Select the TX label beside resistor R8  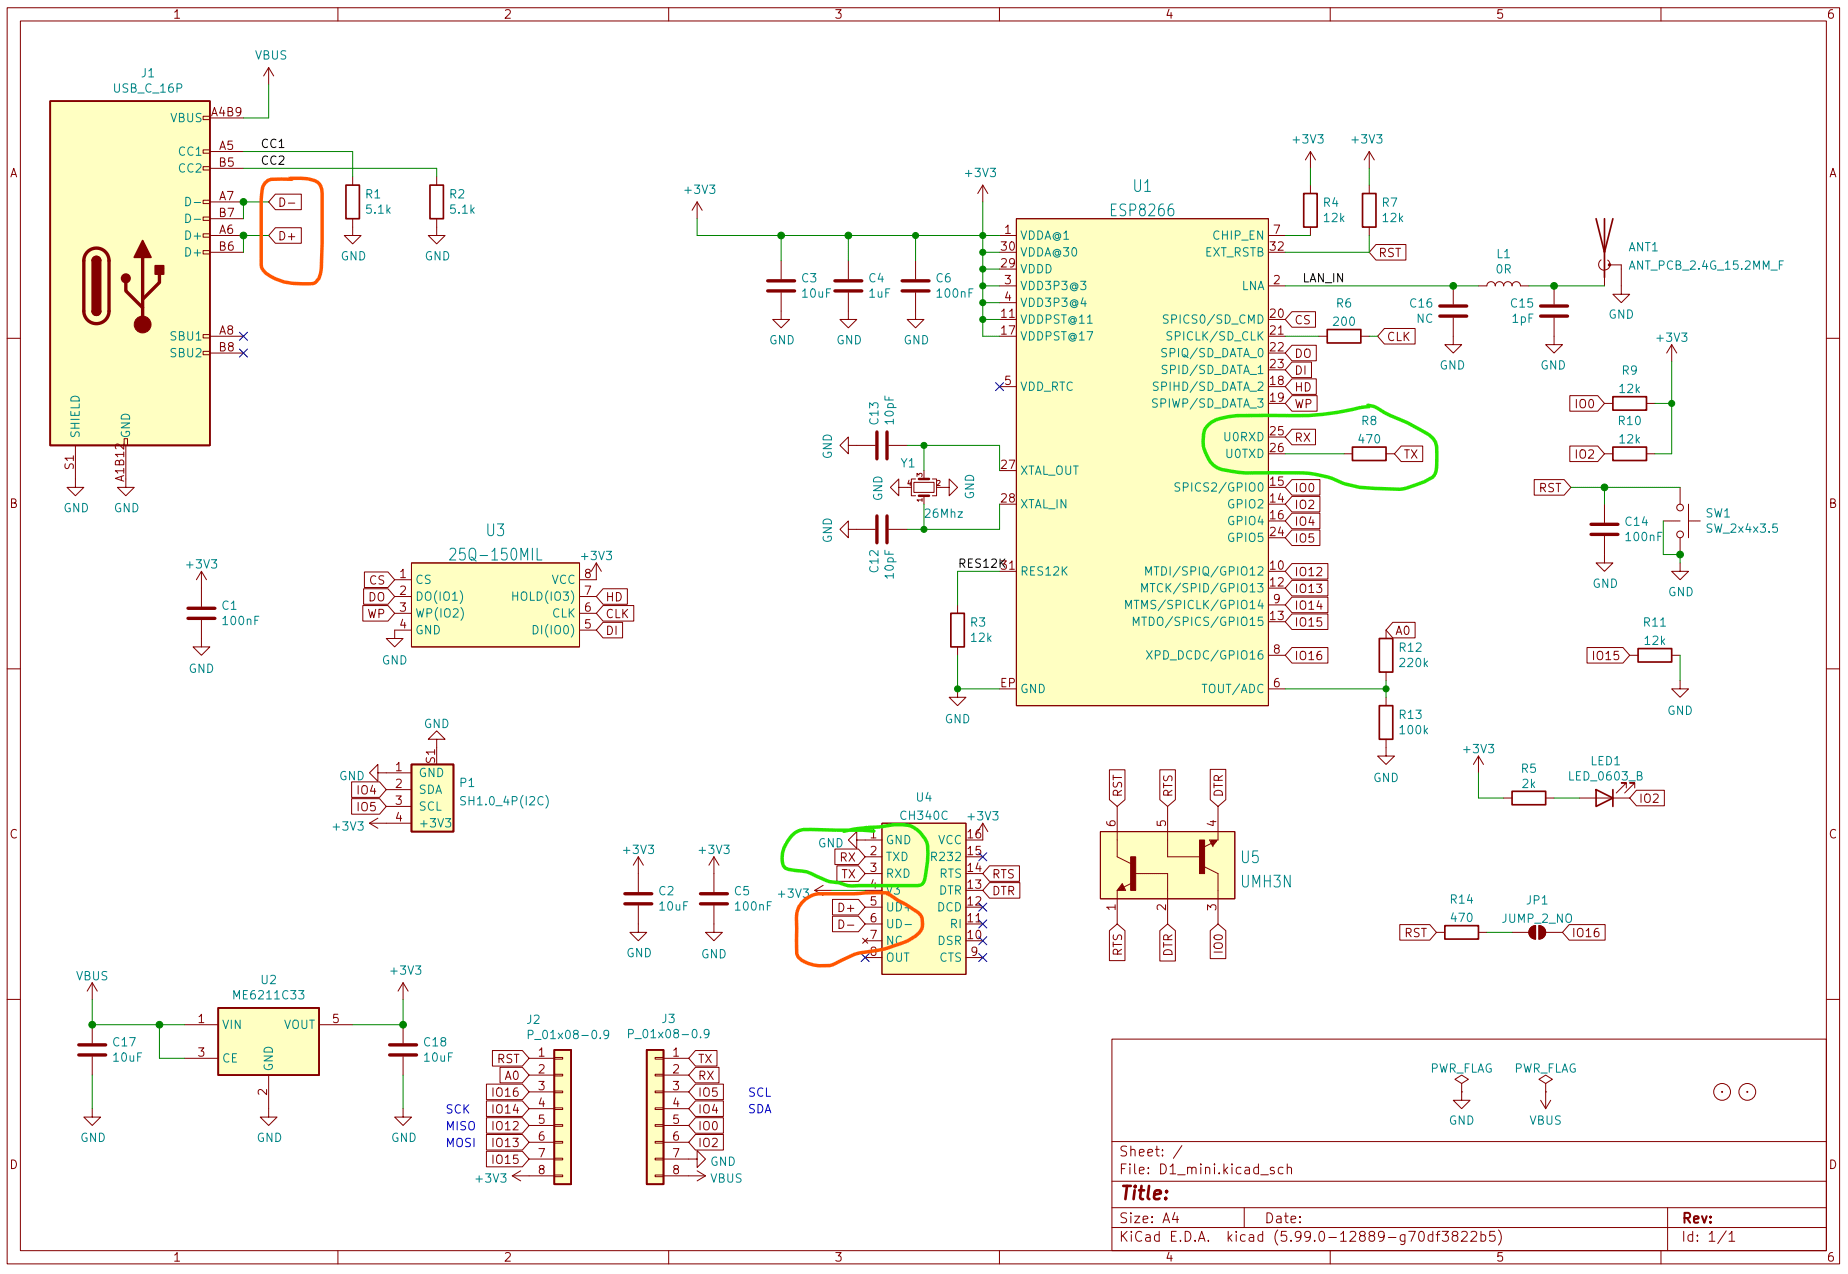[x=1411, y=454]
